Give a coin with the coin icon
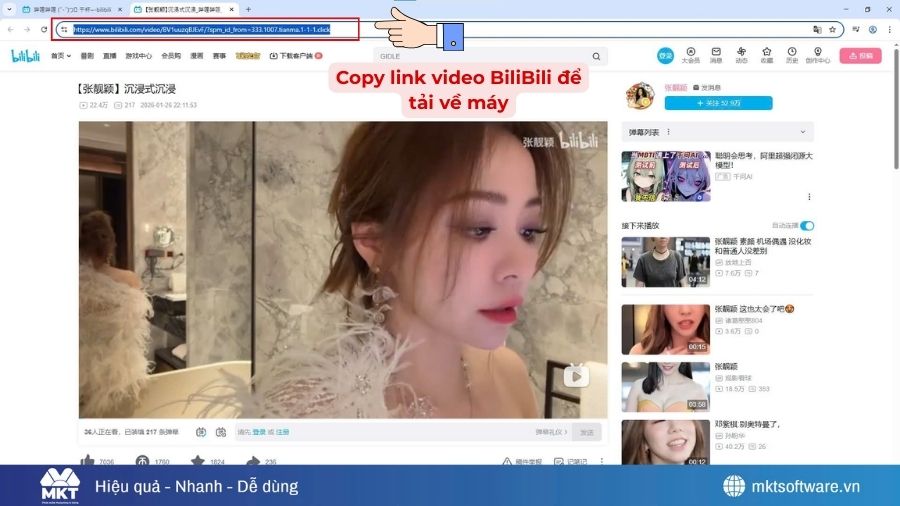The width and height of the screenshot is (900, 506). [x=142, y=460]
